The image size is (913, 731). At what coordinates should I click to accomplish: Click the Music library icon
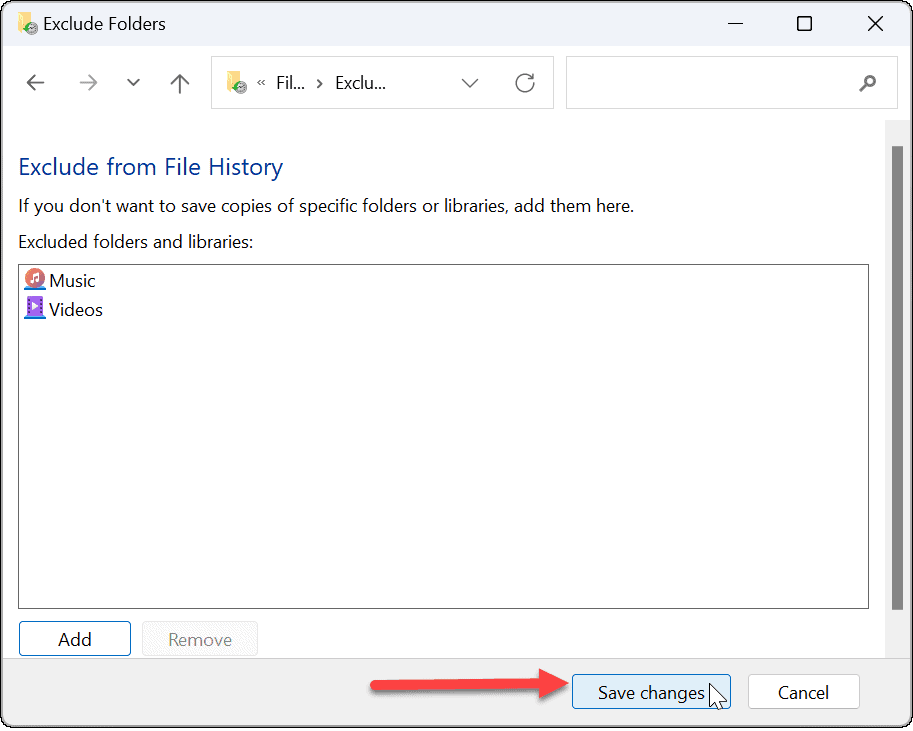coord(33,280)
